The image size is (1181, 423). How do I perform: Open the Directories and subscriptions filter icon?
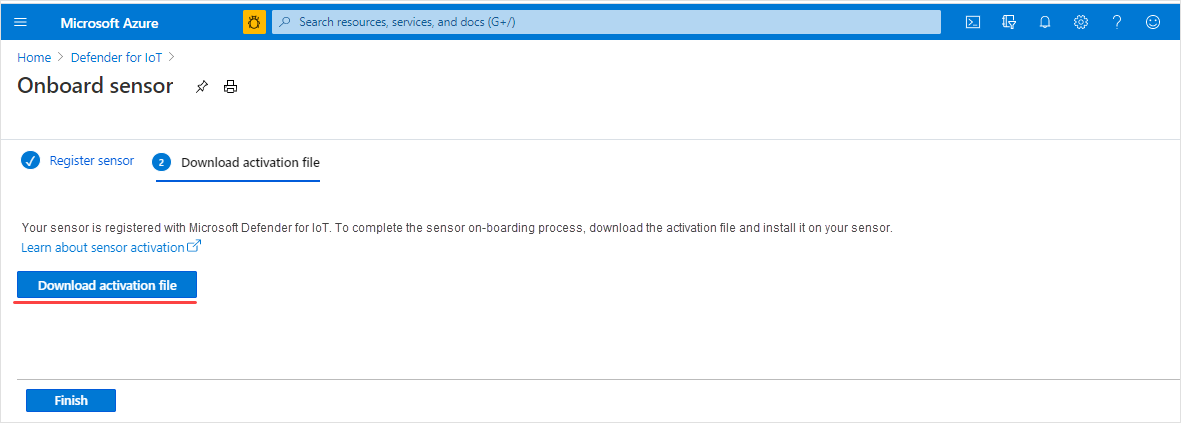1009,22
